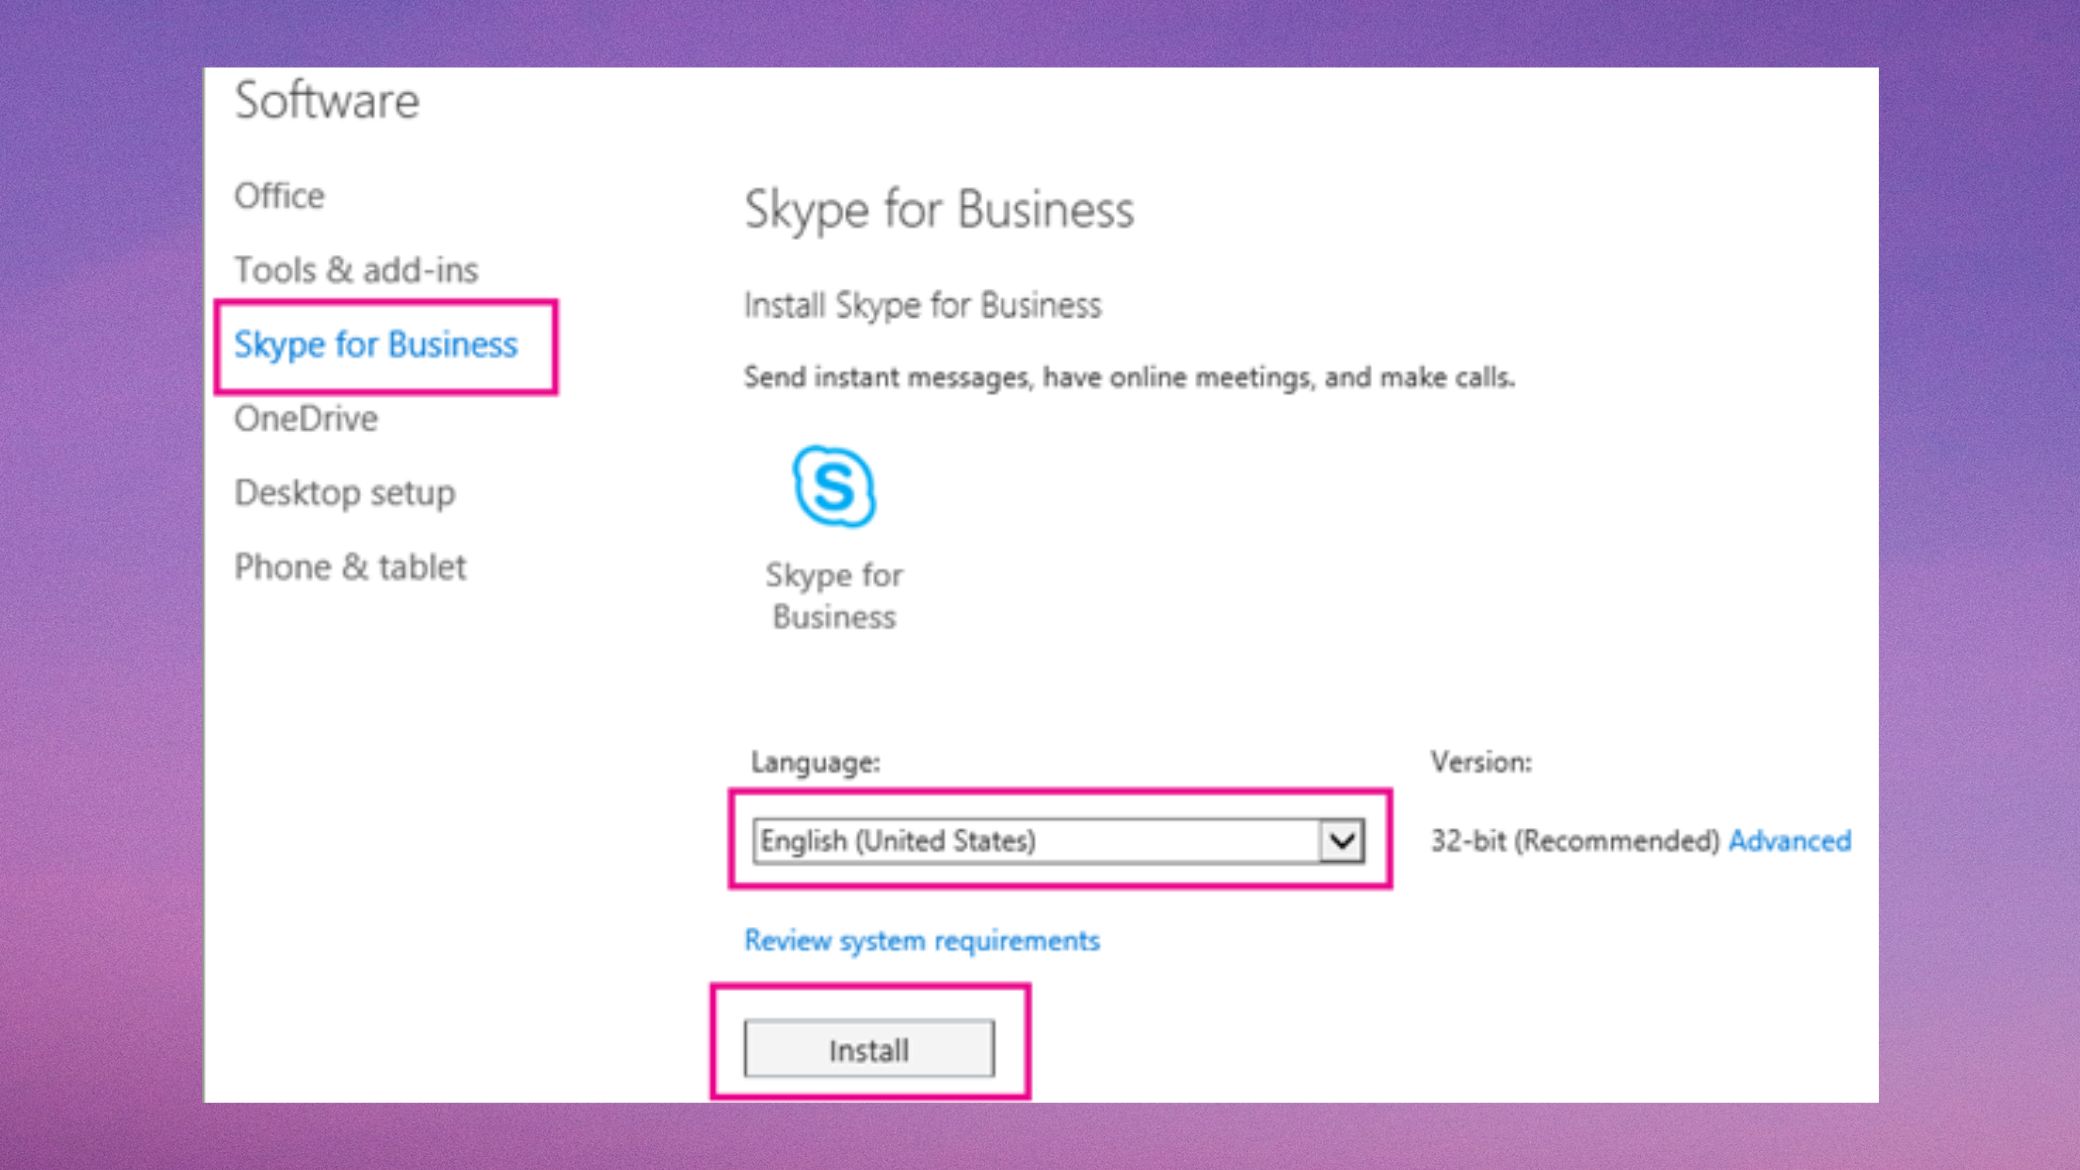The height and width of the screenshot is (1170, 2080).
Task: Navigate to Desktop setup
Action: click(344, 493)
